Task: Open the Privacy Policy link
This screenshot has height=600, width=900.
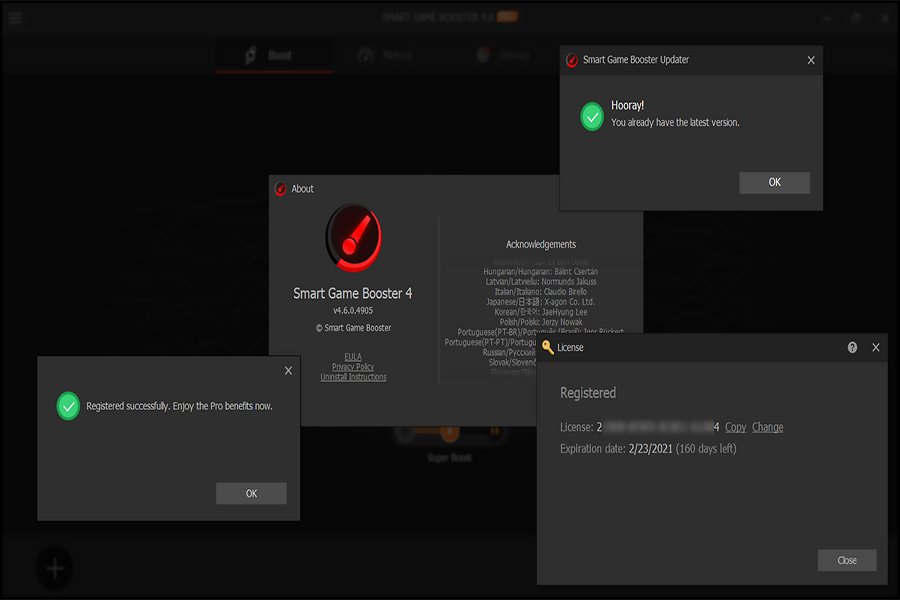Action: click(x=353, y=367)
